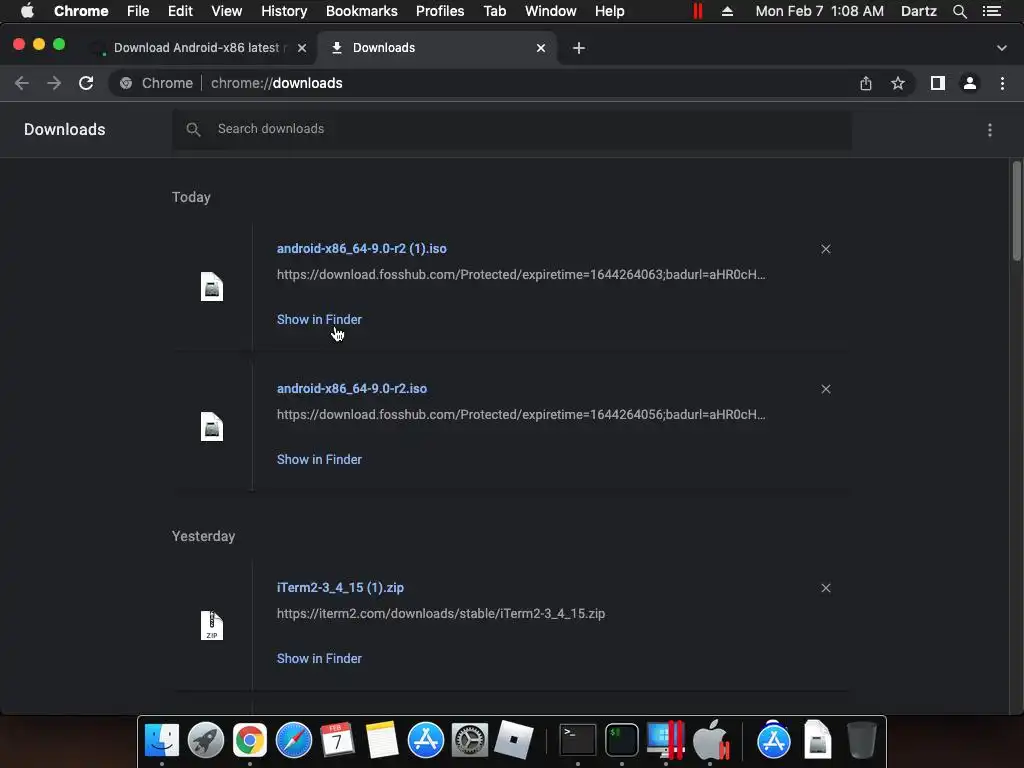This screenshot has width=1024, height=768.
Task: Open the android-x86_64-9.0-r2.iso file link
Action: coord(352,388)
